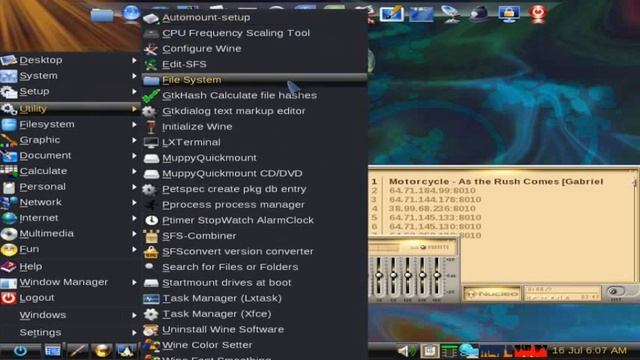Open Automount-setup from Utility submenu

[254, 18]
